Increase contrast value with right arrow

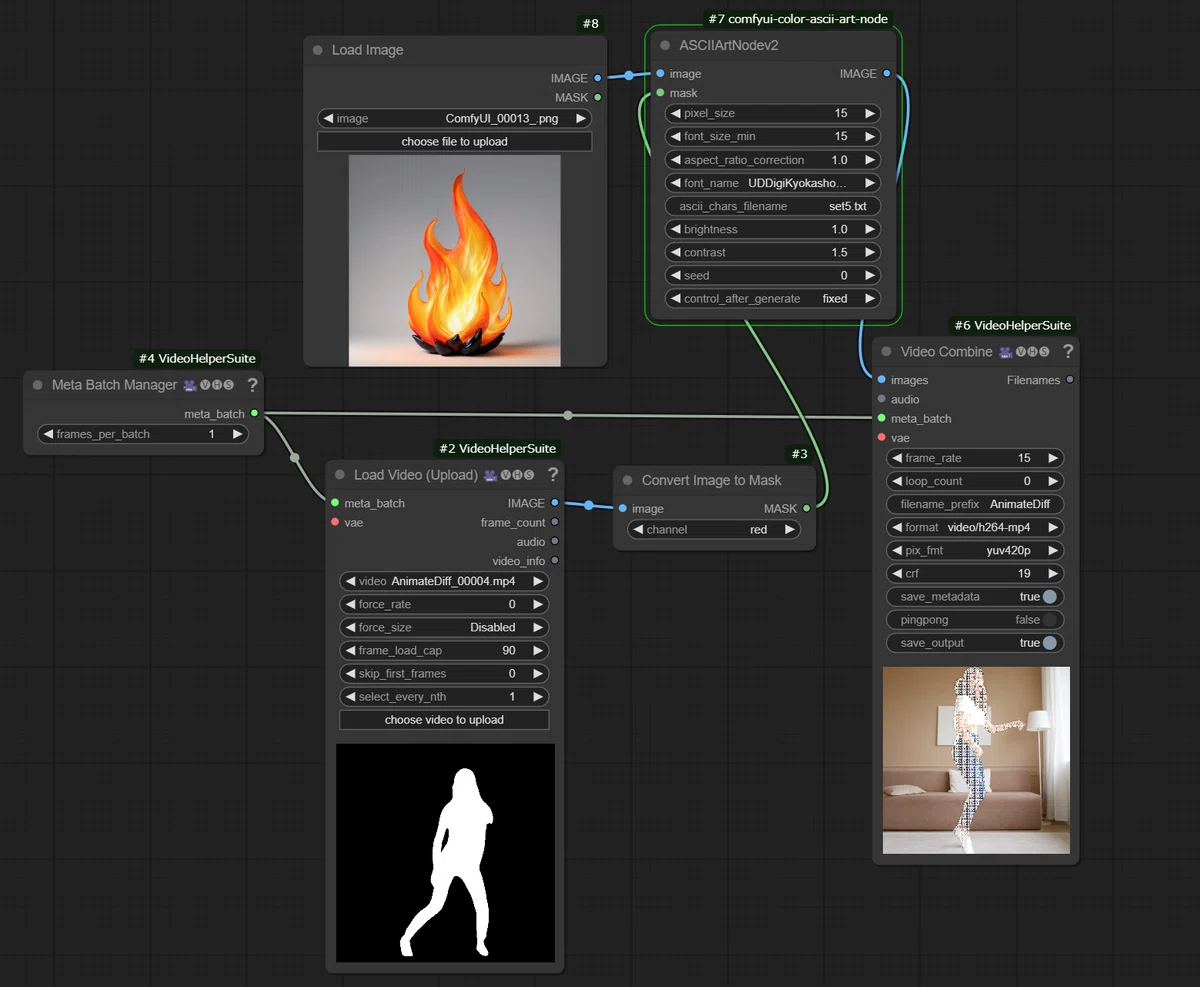[870, 252]
